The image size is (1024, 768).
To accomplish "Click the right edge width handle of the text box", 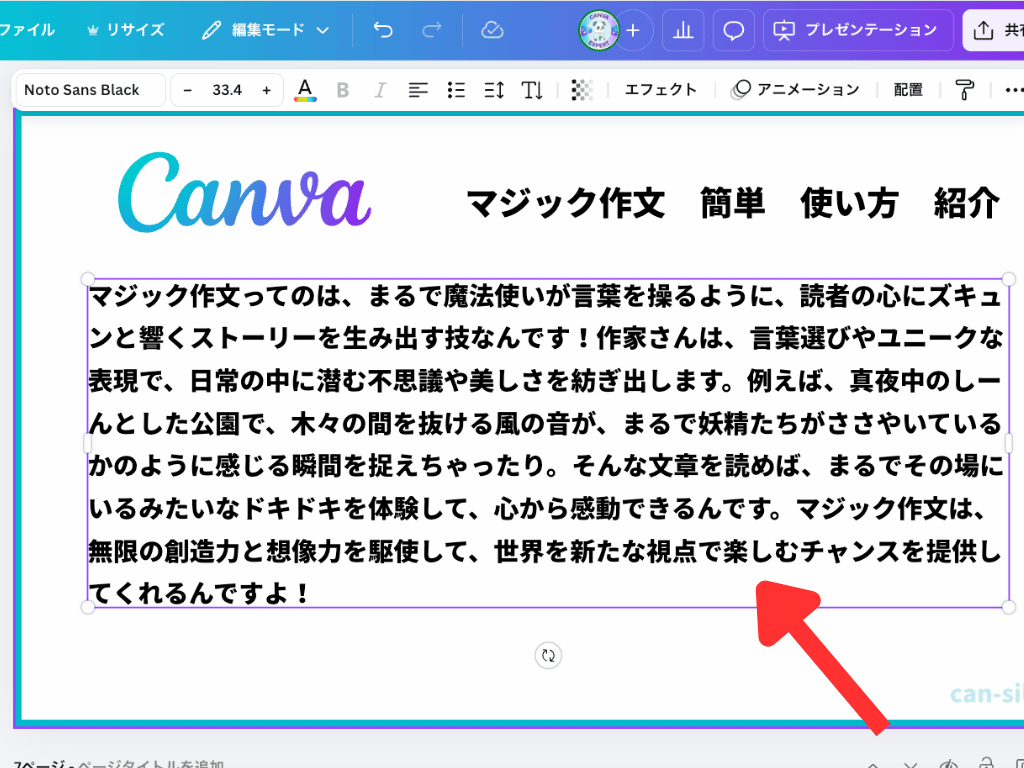I will click(x=1009, y=443).
